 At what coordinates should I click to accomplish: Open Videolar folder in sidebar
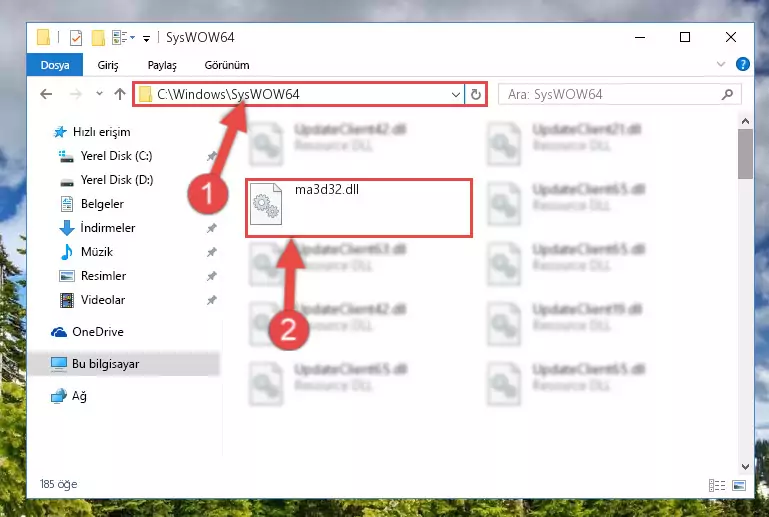pos(103,300)
